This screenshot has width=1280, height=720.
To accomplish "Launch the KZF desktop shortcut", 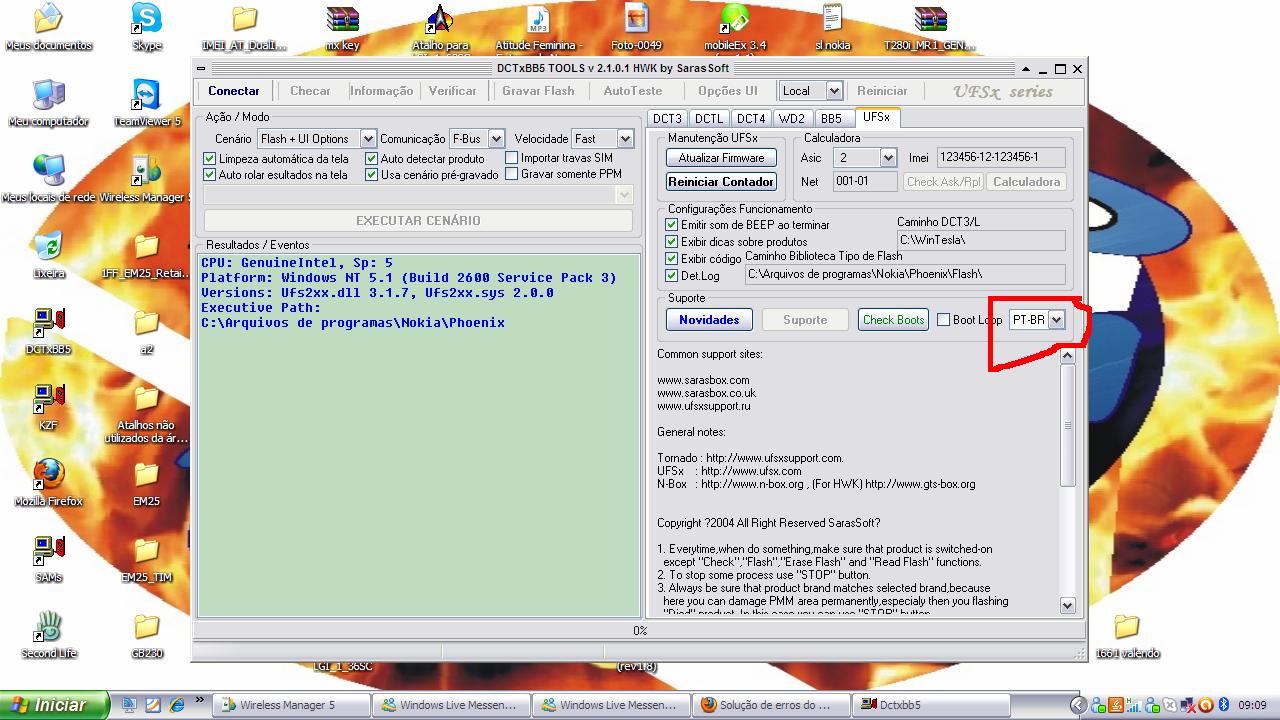I will pyautogui.click(x=48, y=406).
